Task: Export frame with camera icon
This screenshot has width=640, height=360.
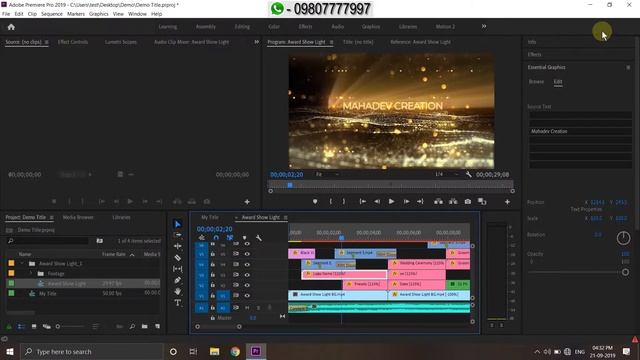Action: pyautogui.click(x=468, y=202)
